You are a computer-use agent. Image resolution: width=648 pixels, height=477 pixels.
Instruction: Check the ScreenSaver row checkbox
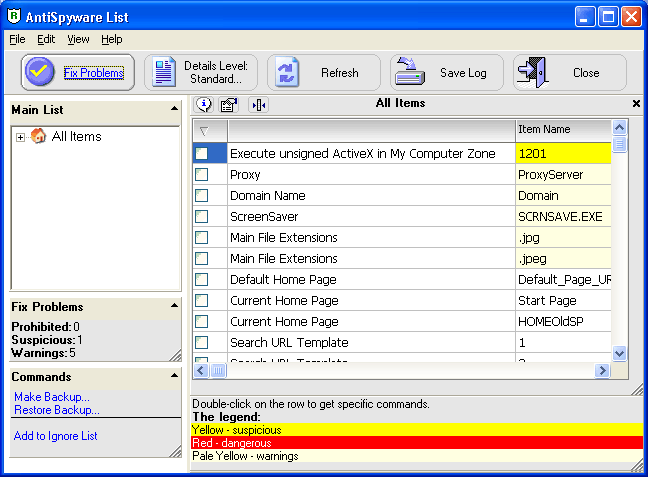click(x=202, y=216)
